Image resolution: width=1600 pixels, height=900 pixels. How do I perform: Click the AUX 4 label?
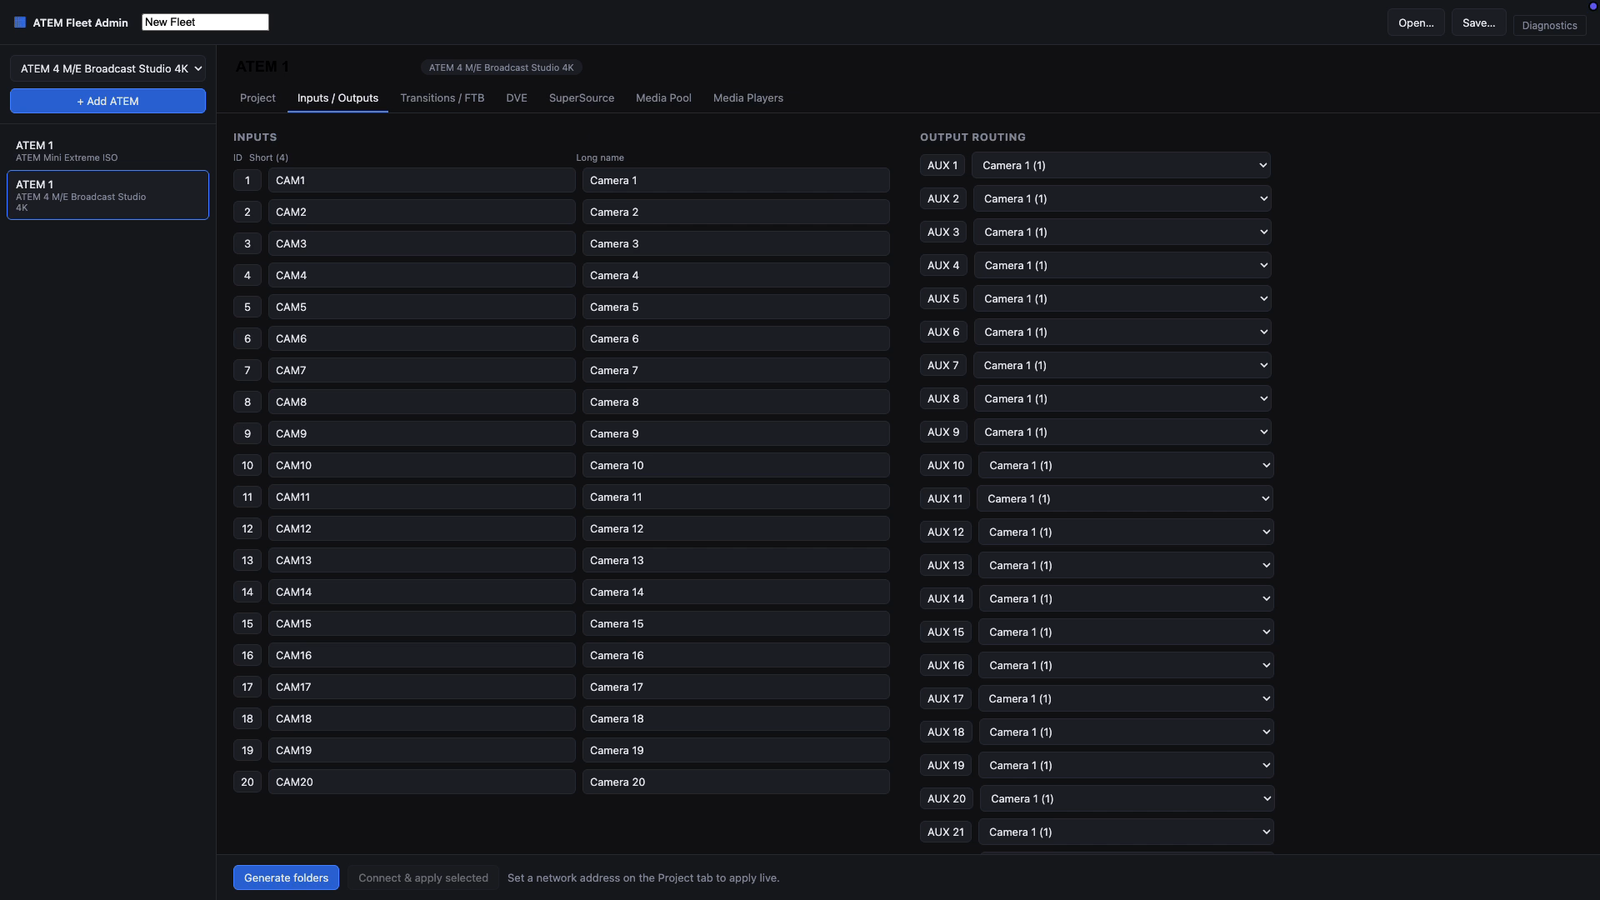(x=943, y=266)
